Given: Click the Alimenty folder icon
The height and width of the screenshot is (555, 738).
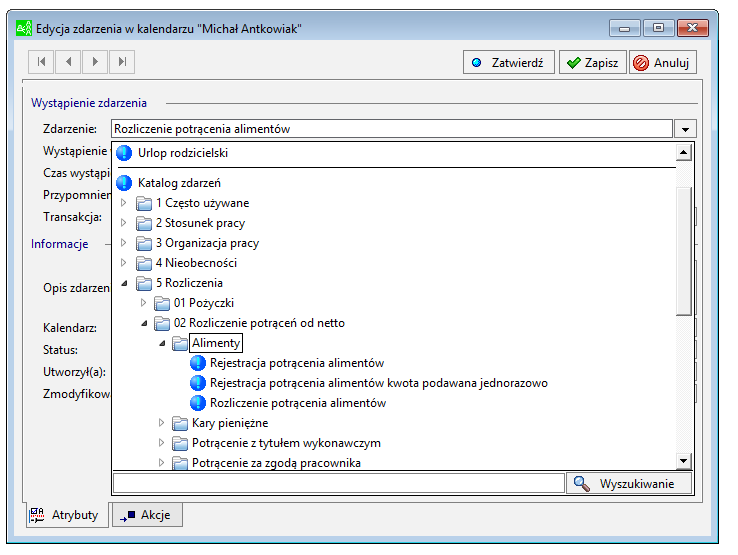Looking at the screenshot, I should tap(180, 343).
